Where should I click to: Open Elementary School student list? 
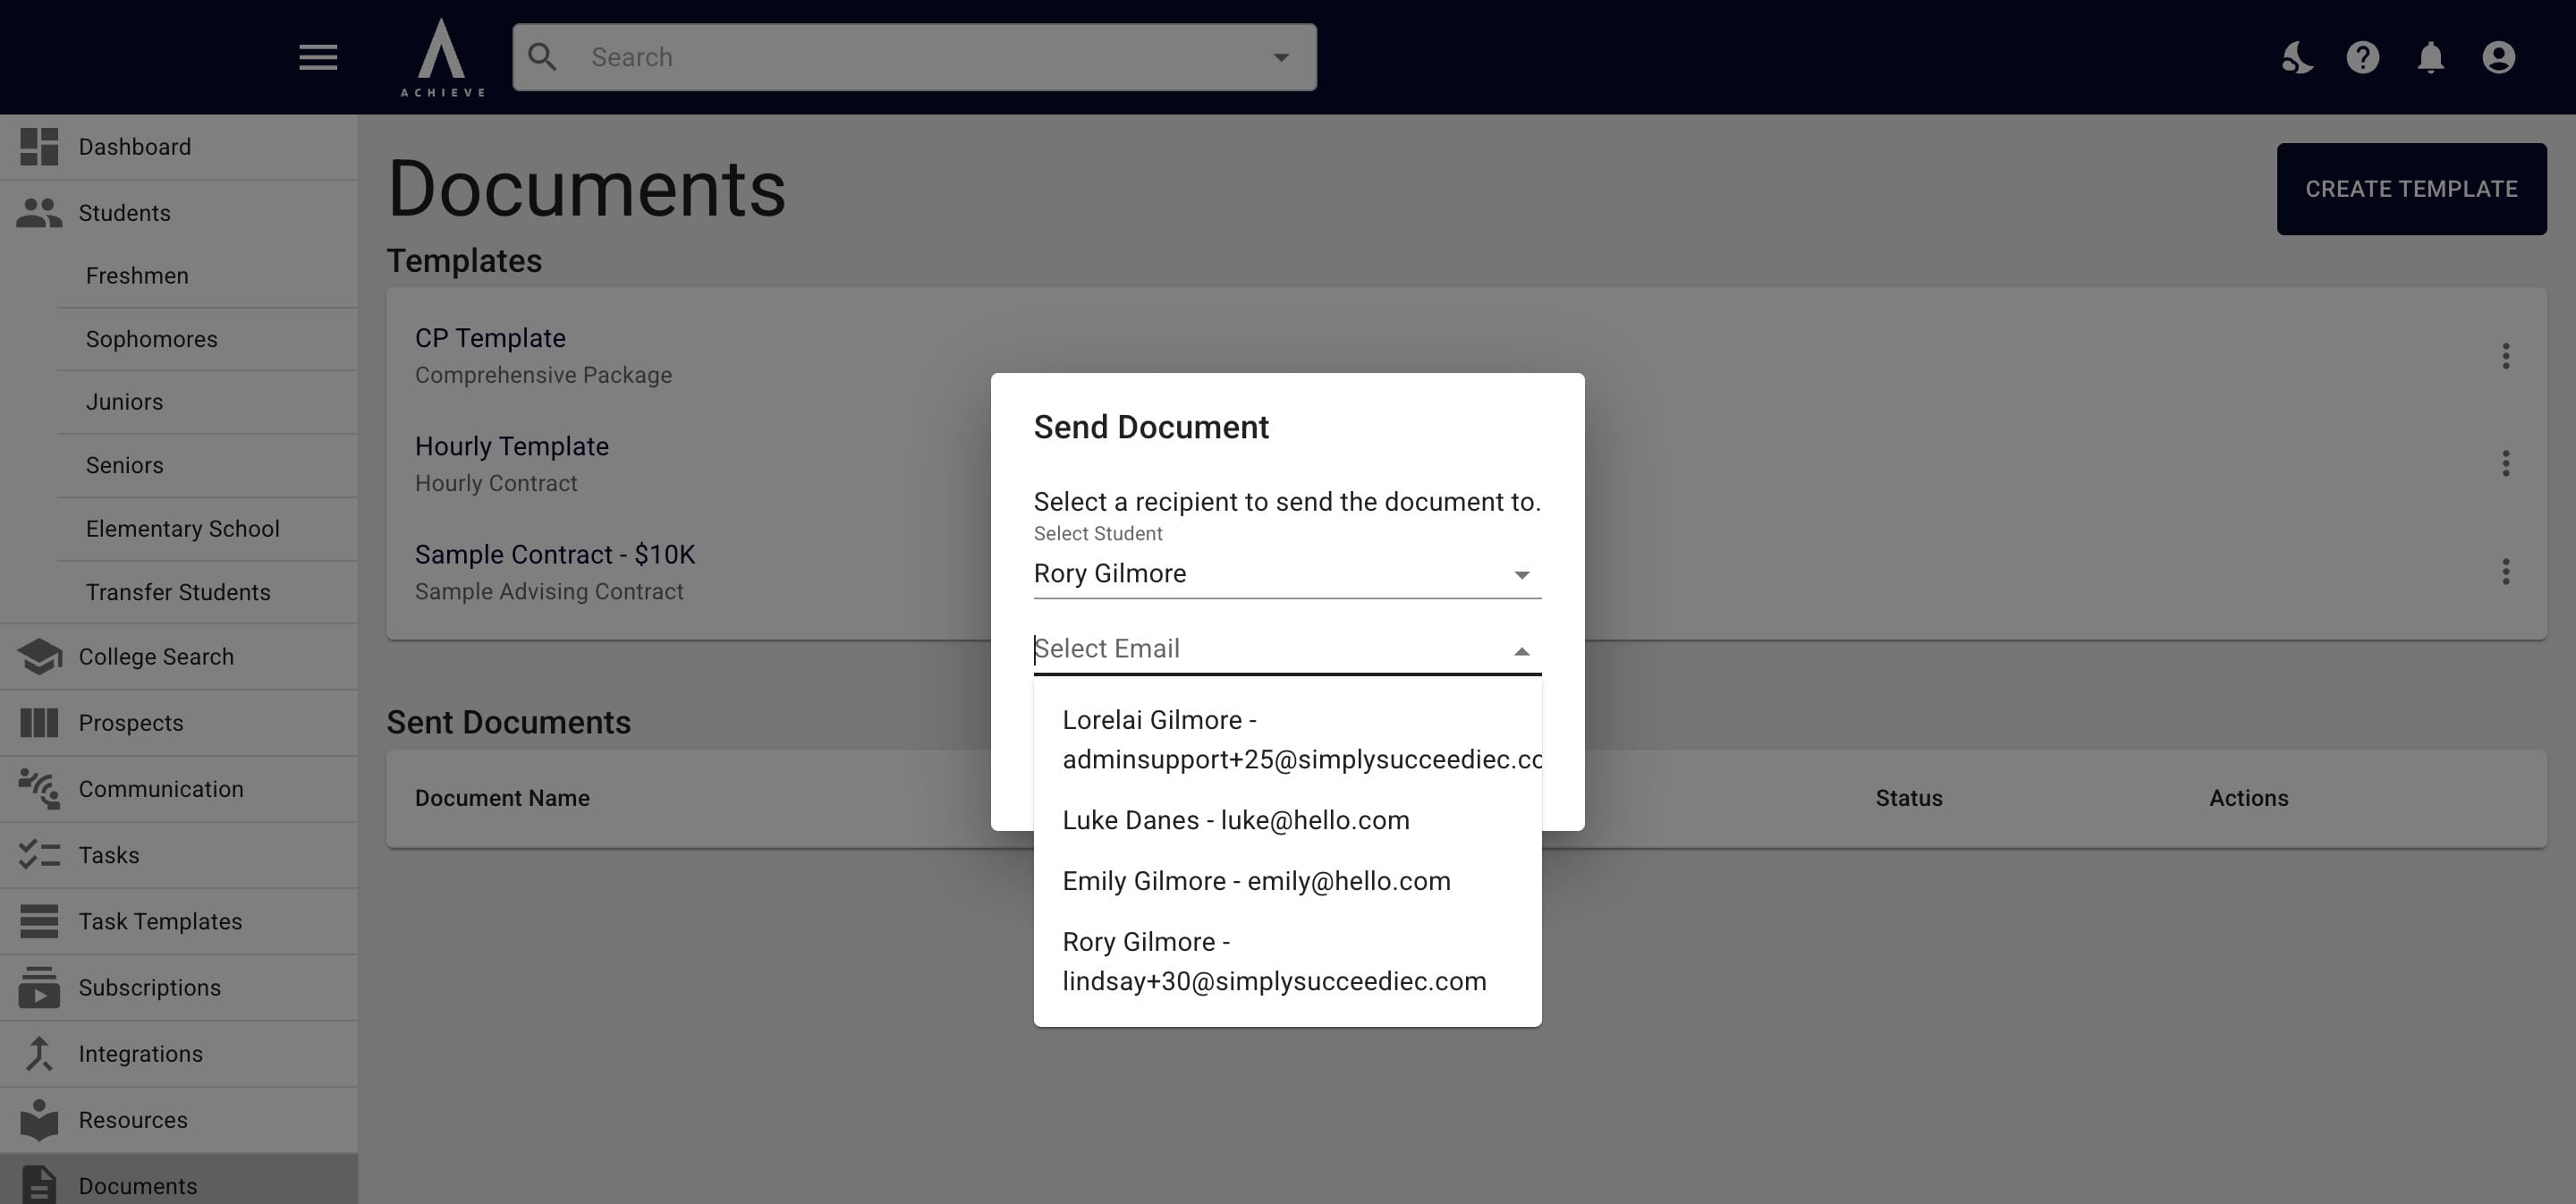[x=207, y=529]
